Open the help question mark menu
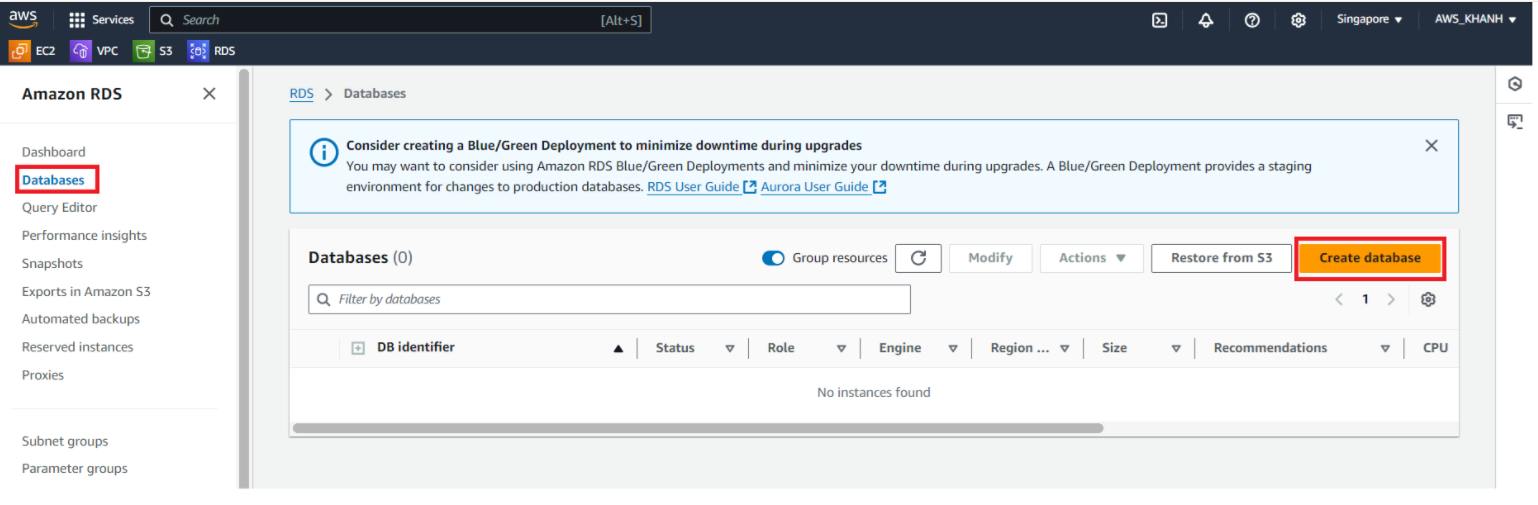 tap(1252, 20)
